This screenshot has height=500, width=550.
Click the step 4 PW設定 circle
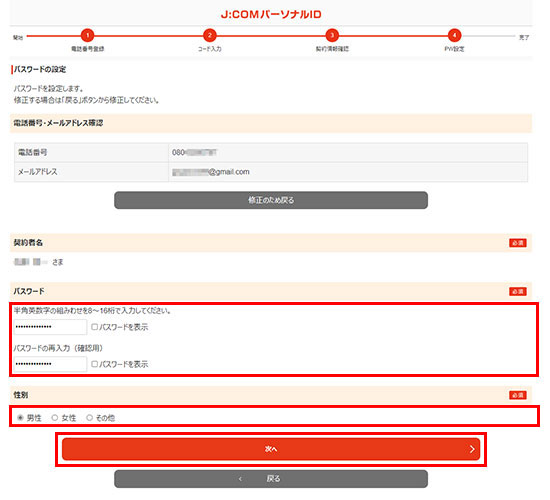[454, 35]
